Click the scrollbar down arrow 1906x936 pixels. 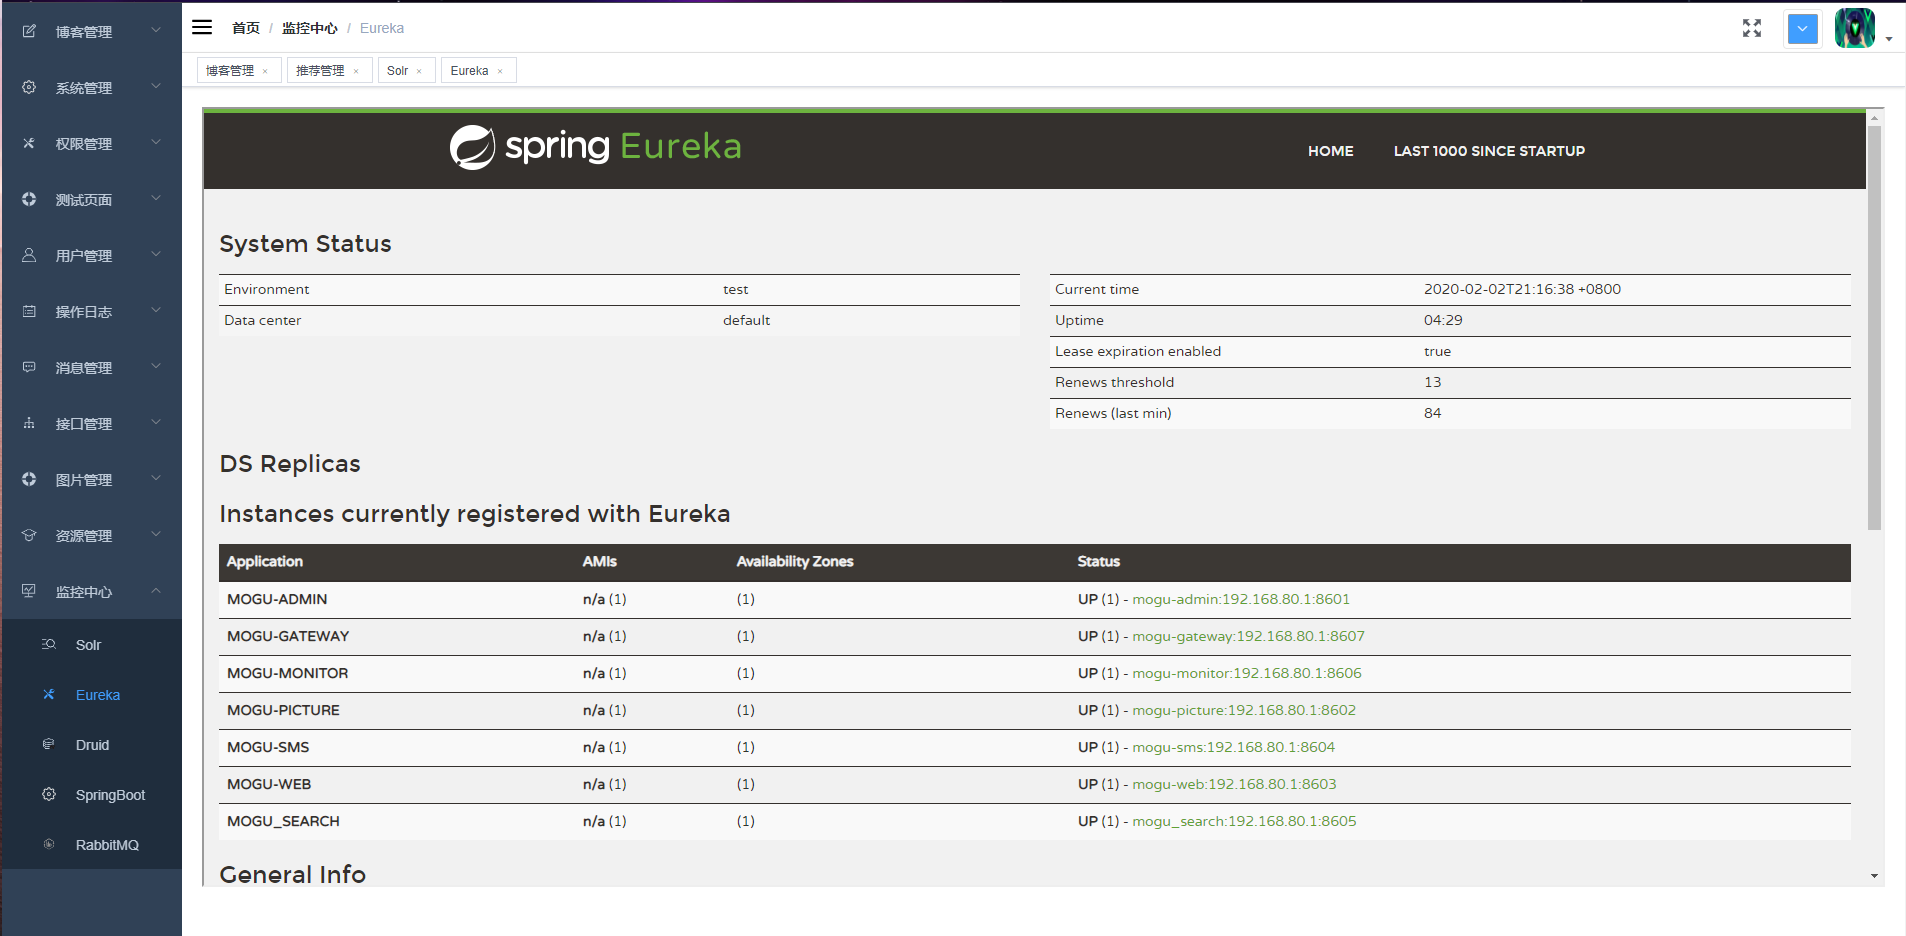[1875, 876]
